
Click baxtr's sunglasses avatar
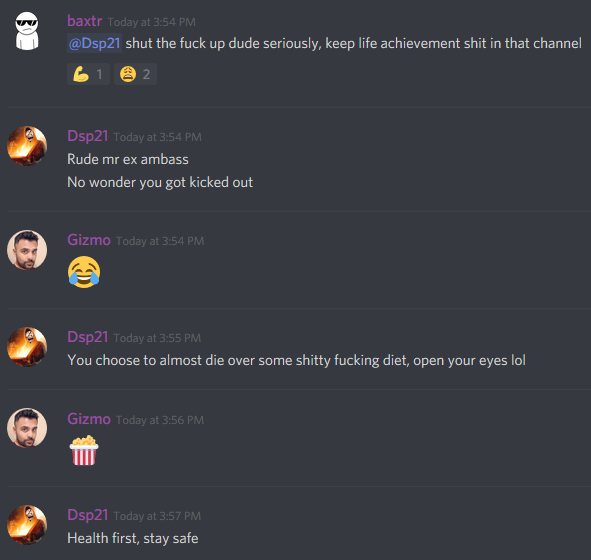27,31
